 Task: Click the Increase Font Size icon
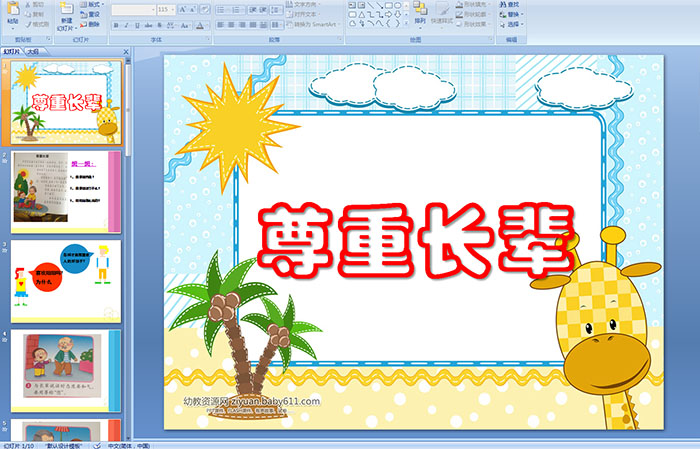[181, 9]
